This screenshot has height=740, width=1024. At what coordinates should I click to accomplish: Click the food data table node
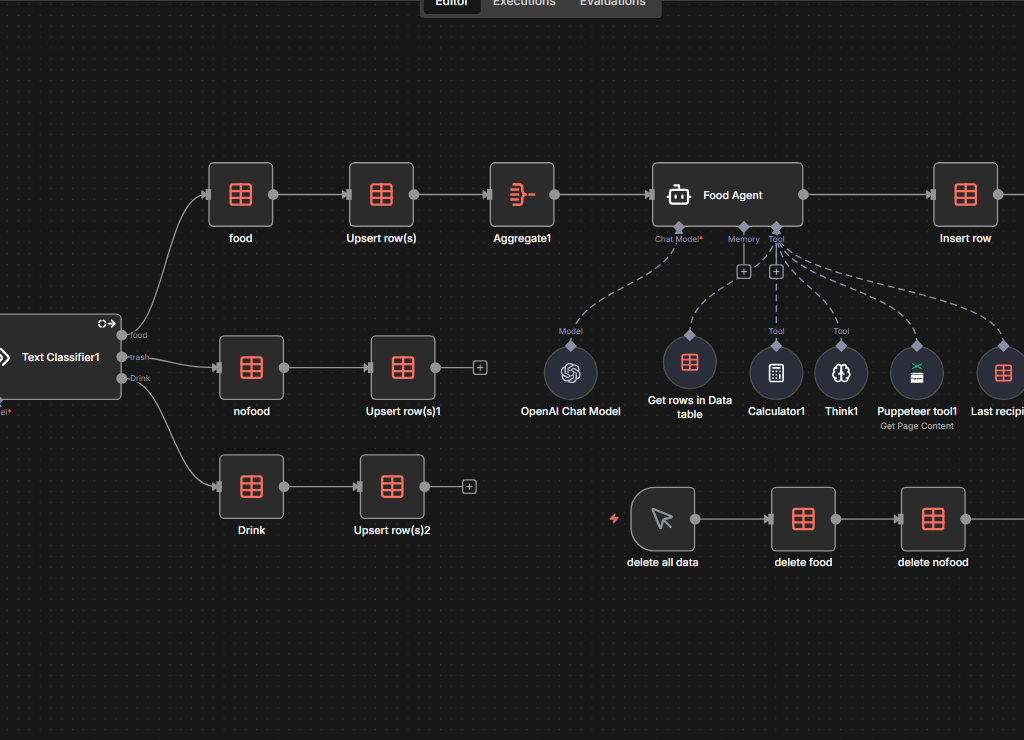point(240,195)
